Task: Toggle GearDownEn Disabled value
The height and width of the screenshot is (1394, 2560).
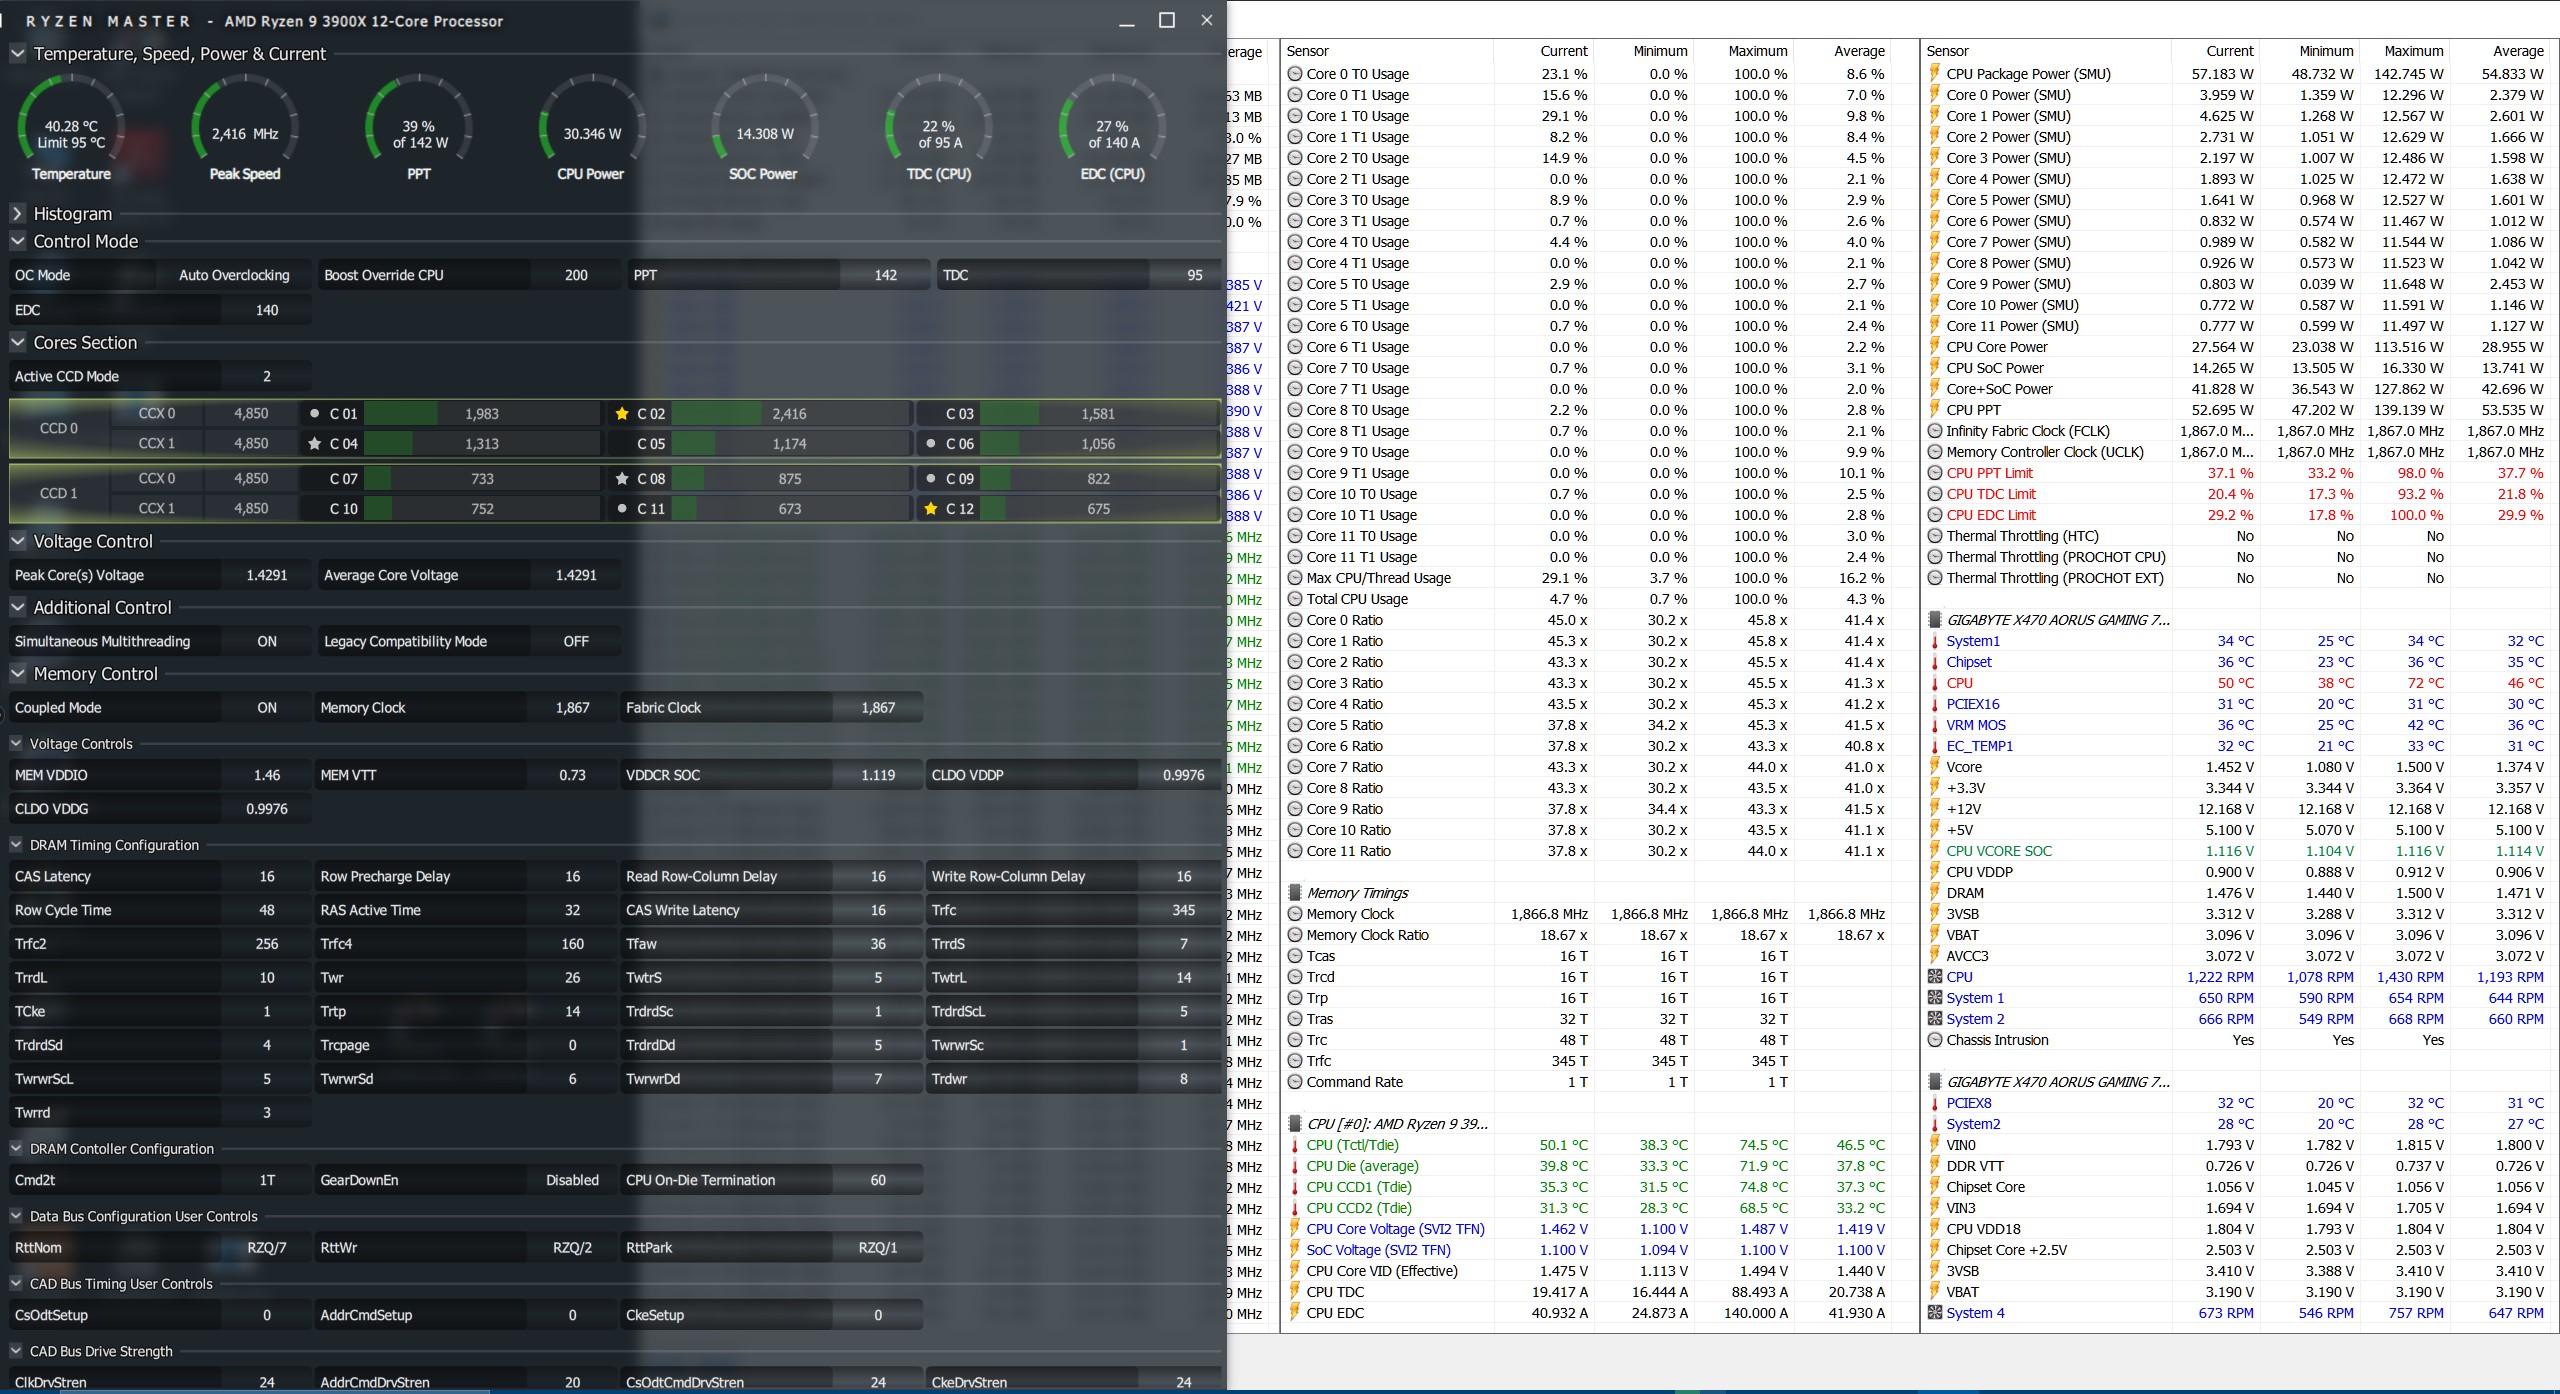Action: [572, 1180]
